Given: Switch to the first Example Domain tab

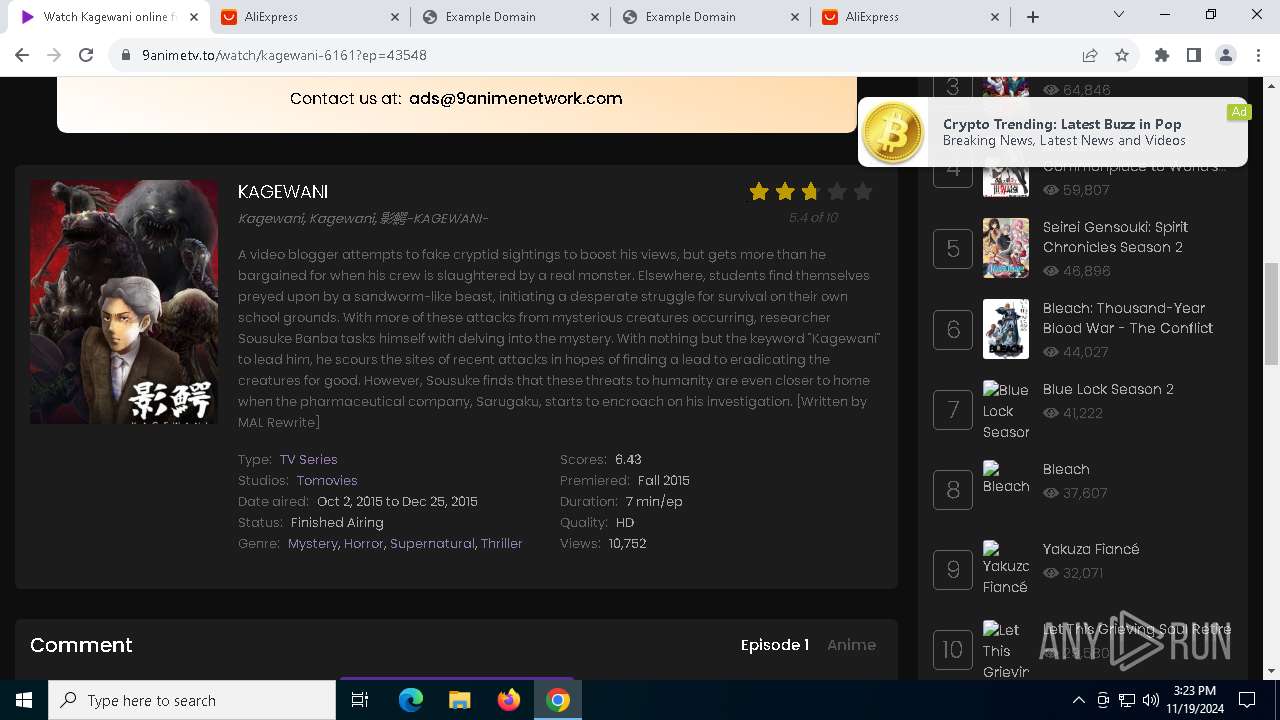Looking at the screenshot, I should pos(510,17).
